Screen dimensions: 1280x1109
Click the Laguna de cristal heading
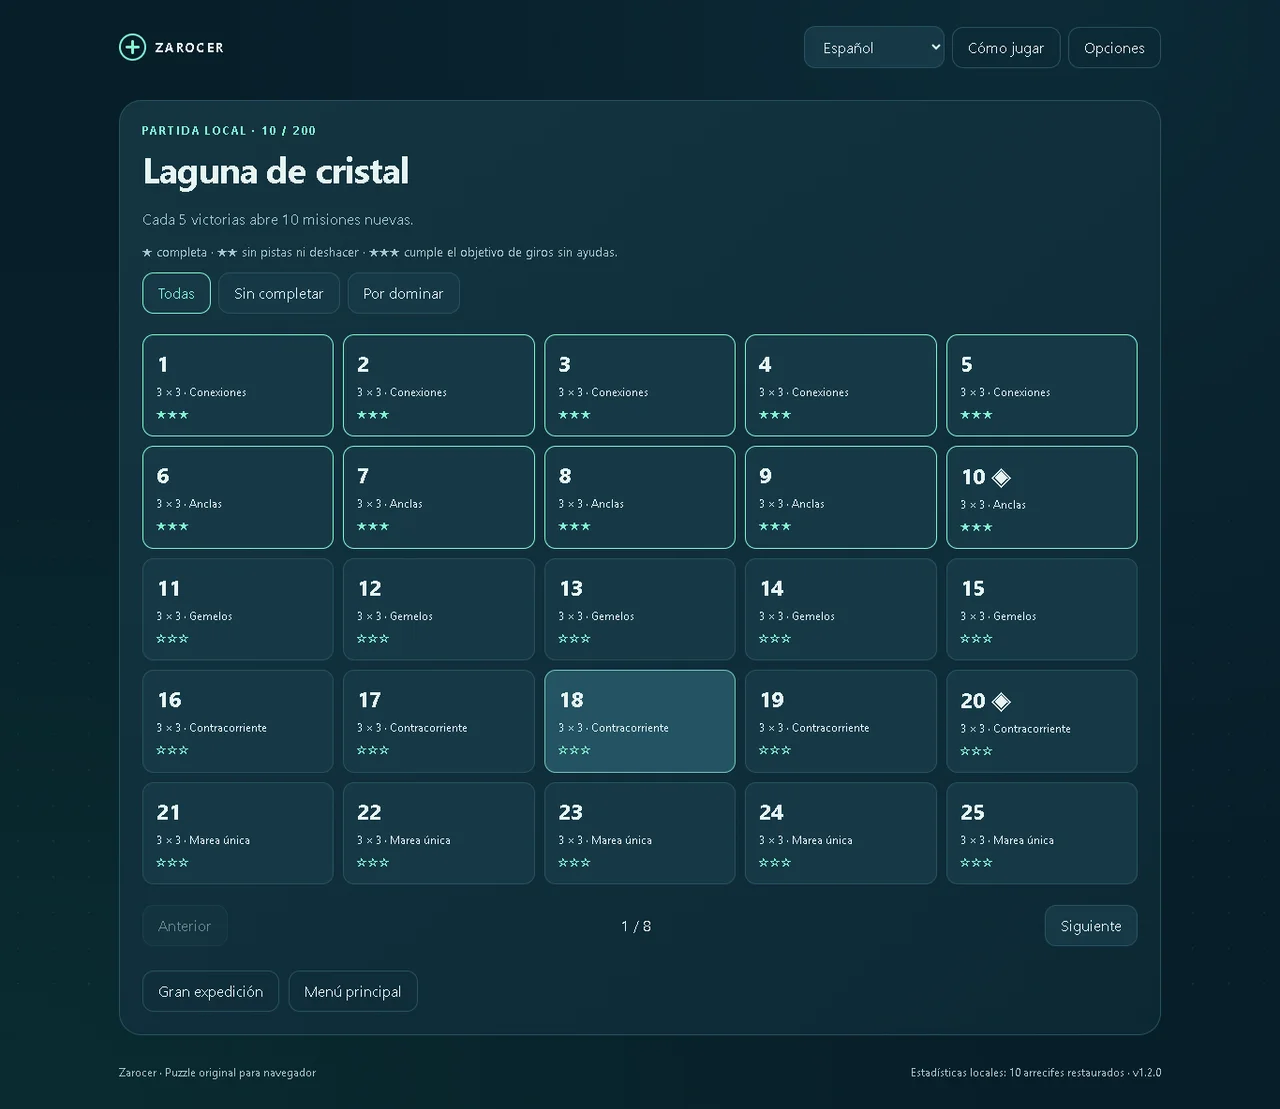pyautogui.click(x=276, y=171)
